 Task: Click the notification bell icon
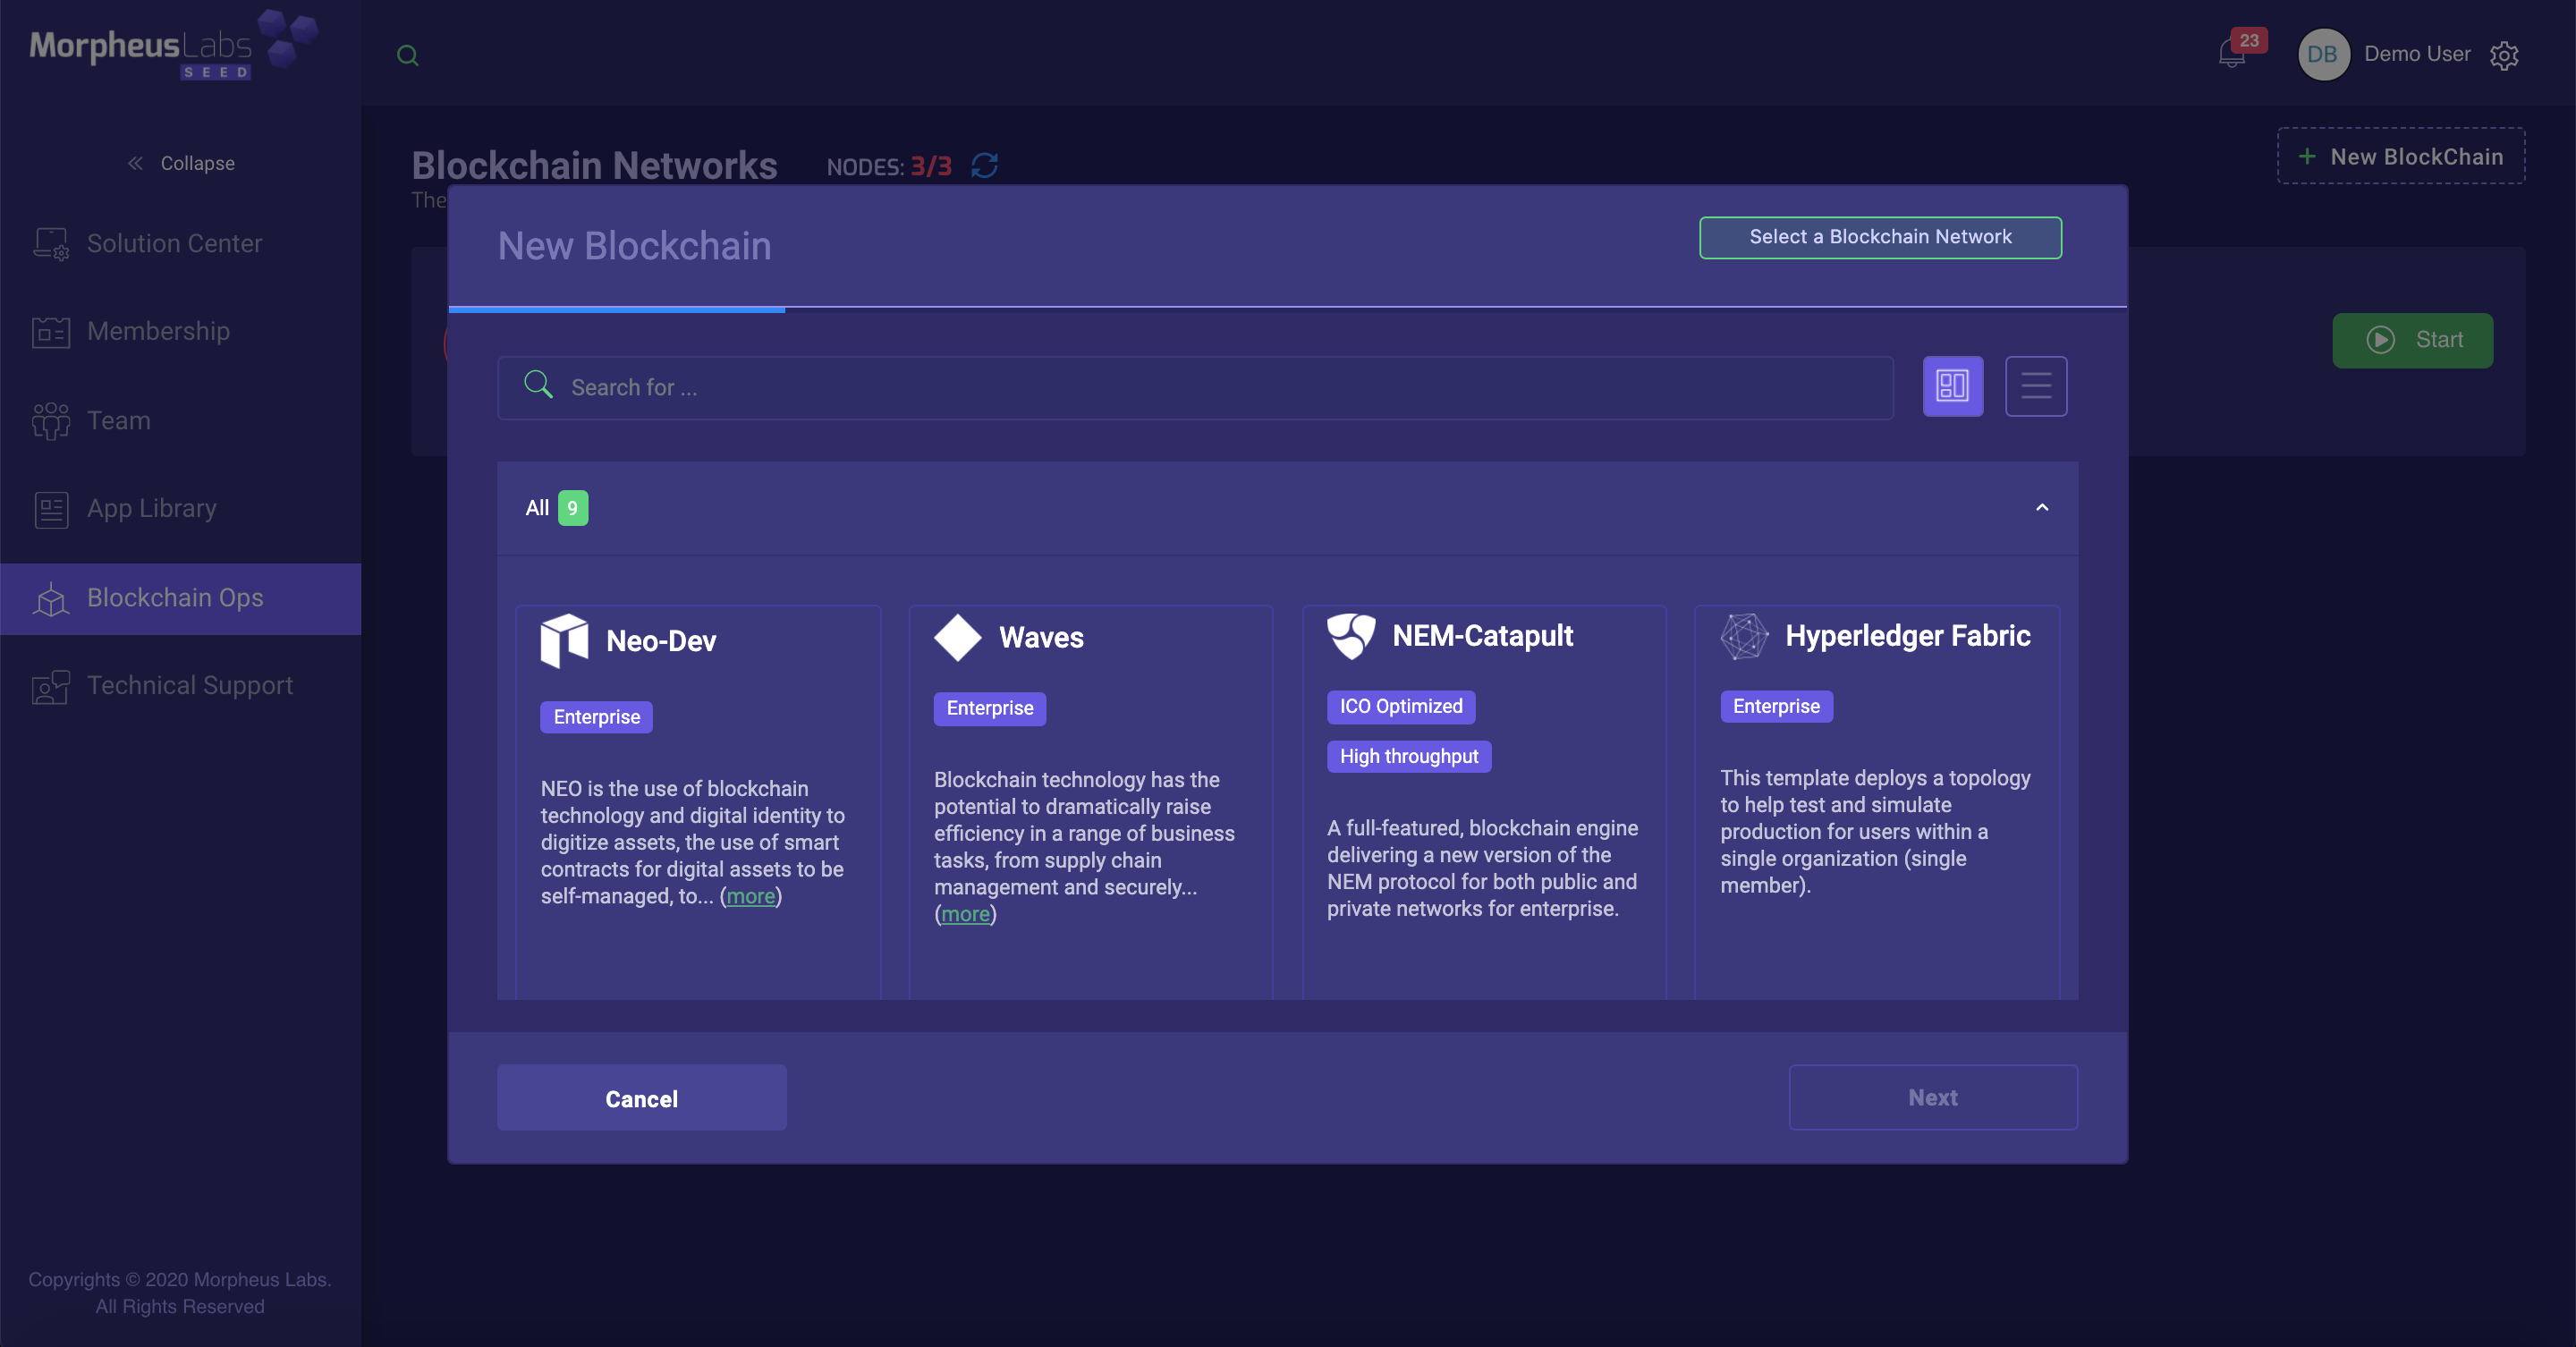click(2231, 54)
